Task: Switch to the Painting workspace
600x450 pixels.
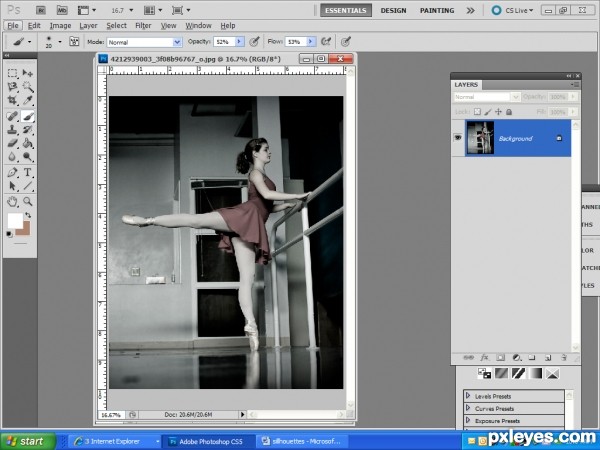Action: pos(437,10)
